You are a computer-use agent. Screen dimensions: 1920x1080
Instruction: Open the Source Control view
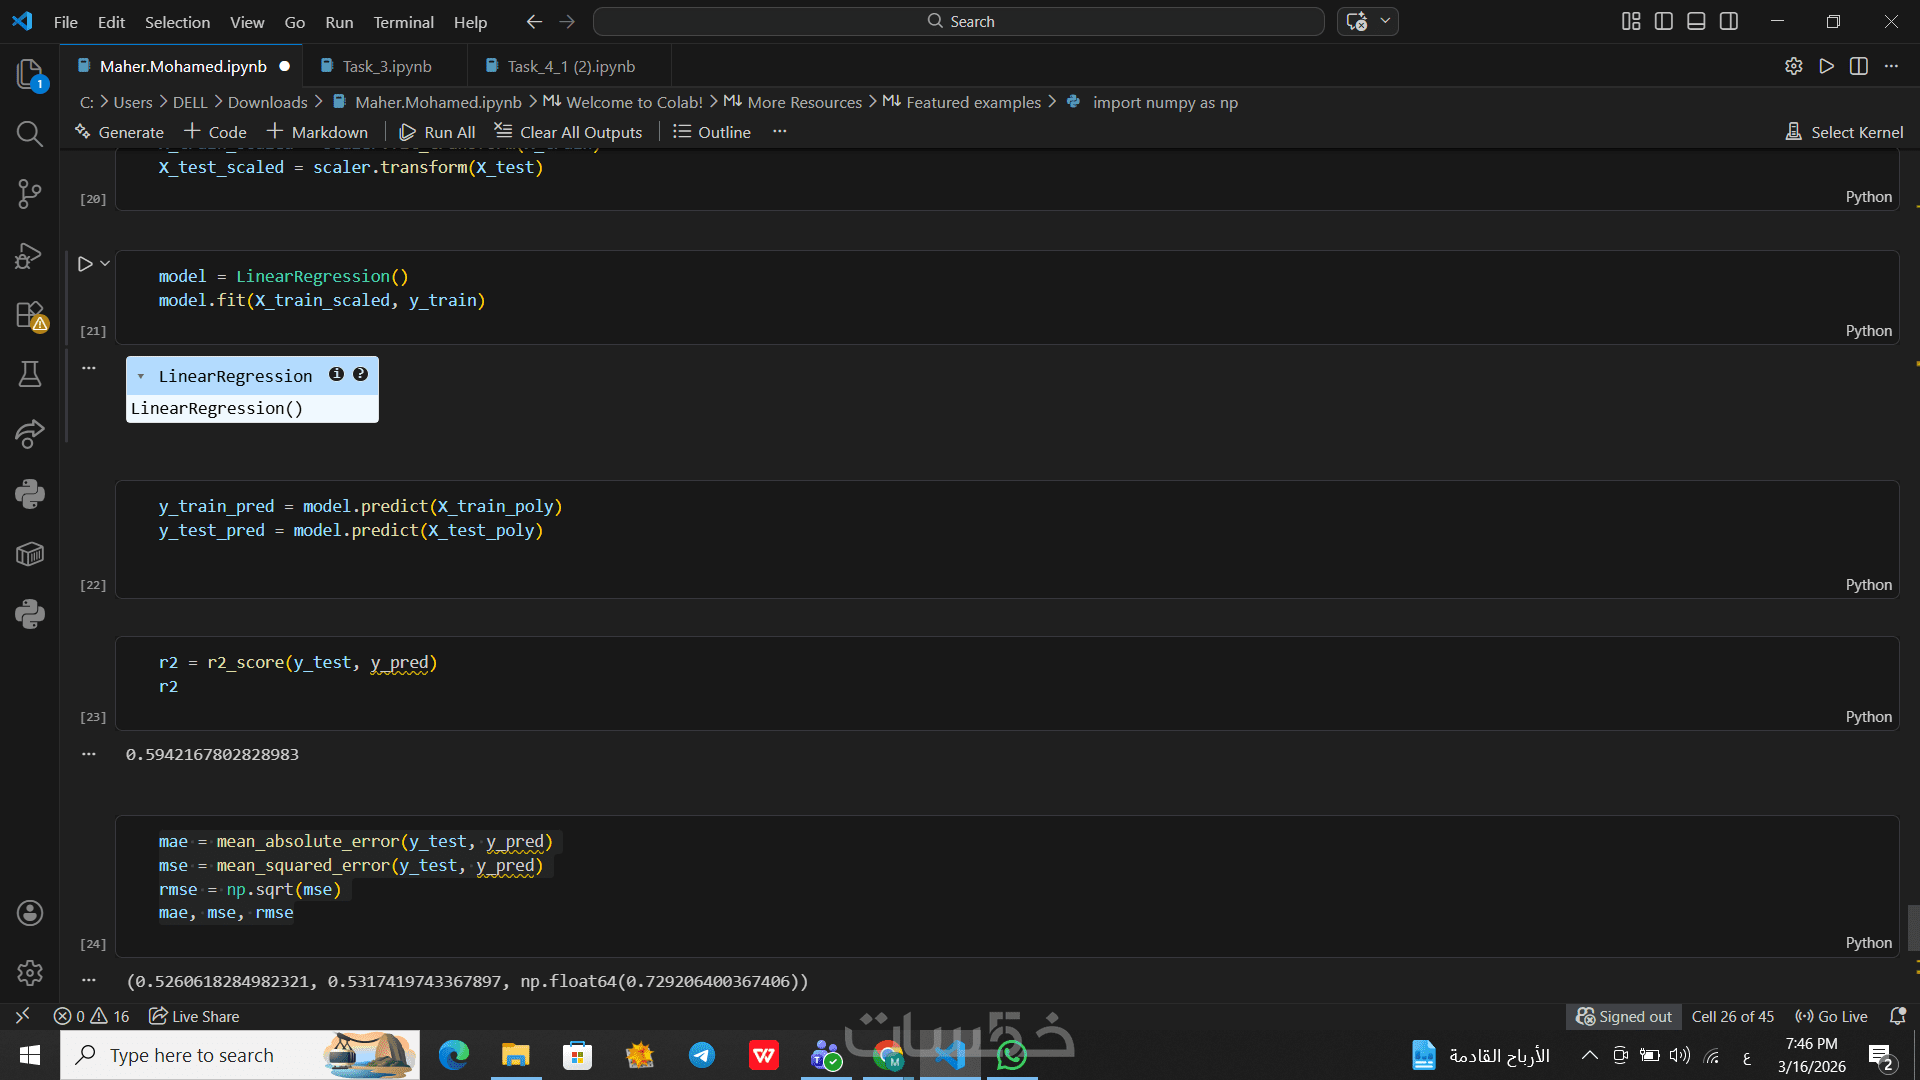click(30, 194)
